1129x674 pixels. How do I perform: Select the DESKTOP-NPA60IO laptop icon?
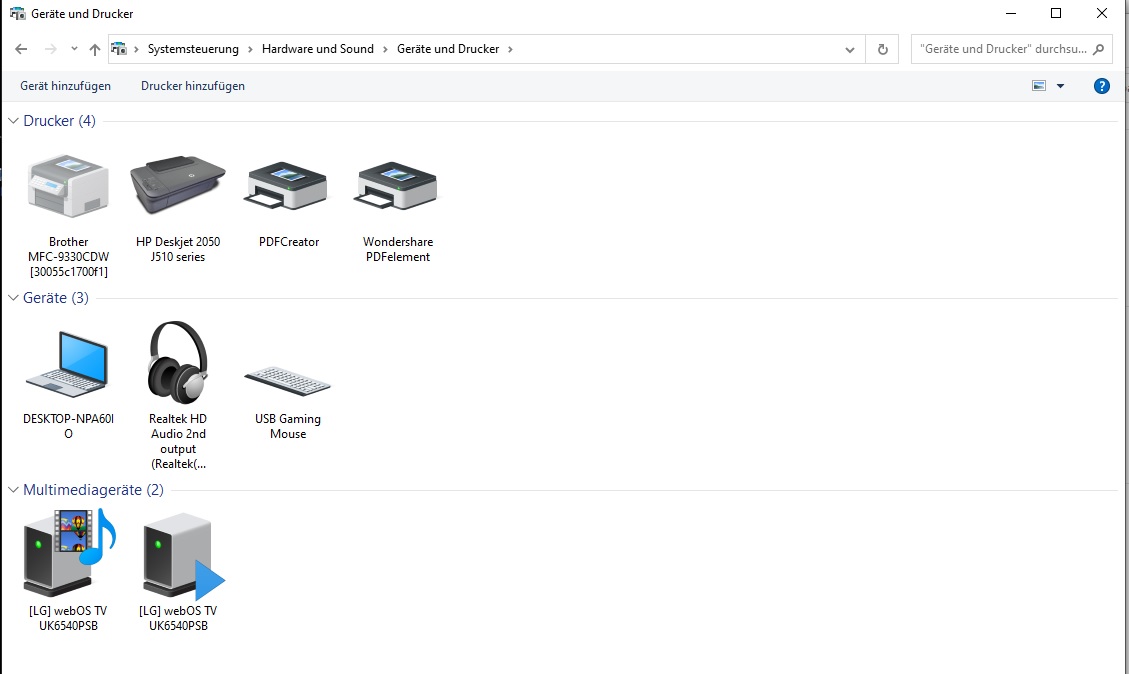[x=68, y=364]
